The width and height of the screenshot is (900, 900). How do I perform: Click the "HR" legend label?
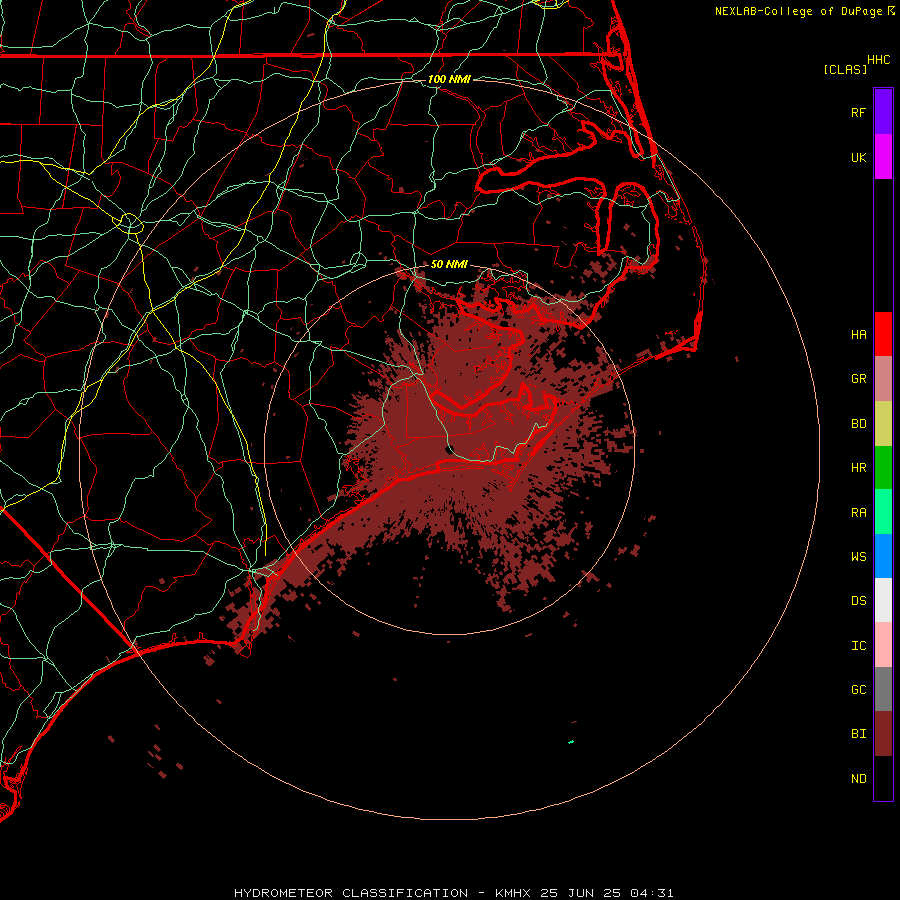click(859, 468)
